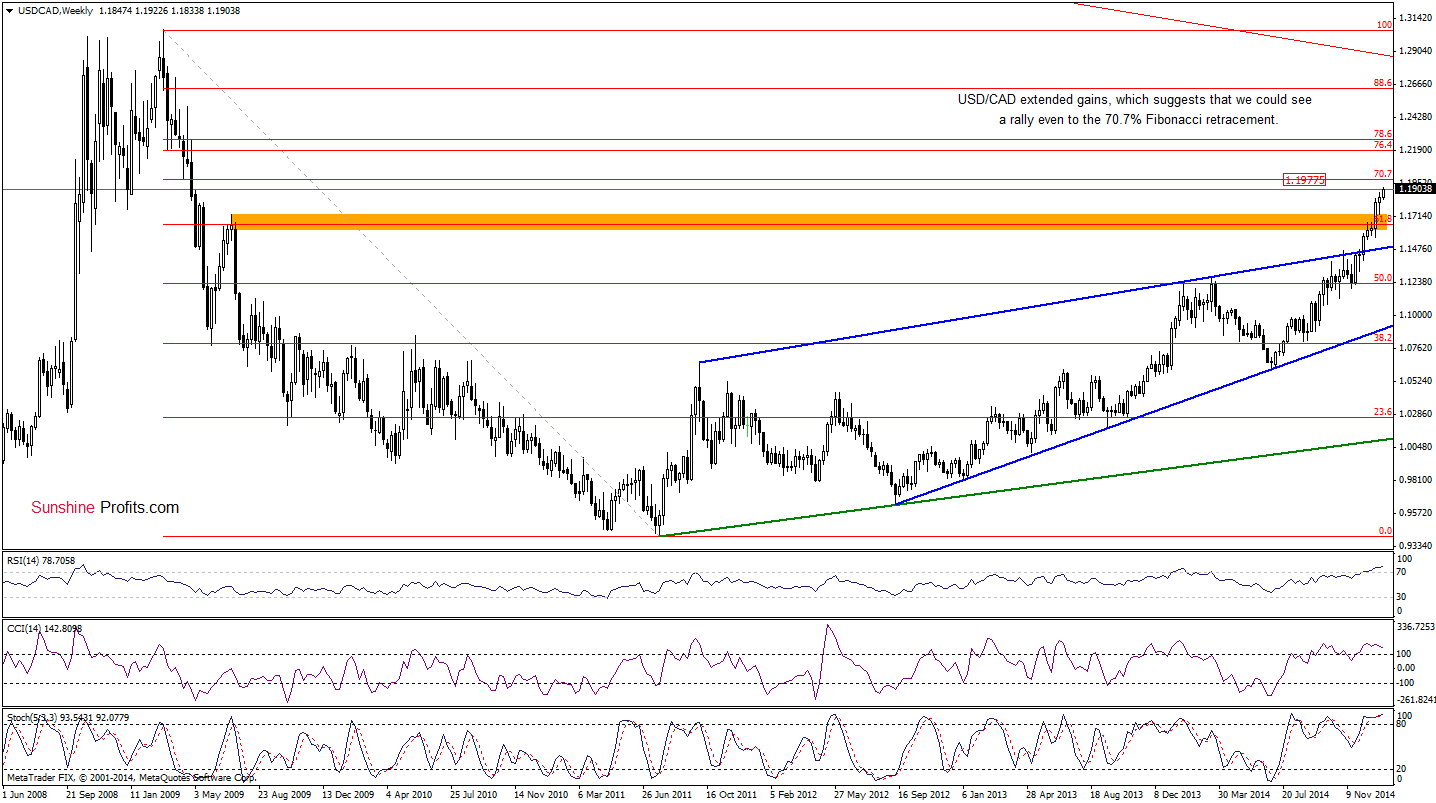
Task: Click price axis value 0.93340
Action: click(1416, 546)
